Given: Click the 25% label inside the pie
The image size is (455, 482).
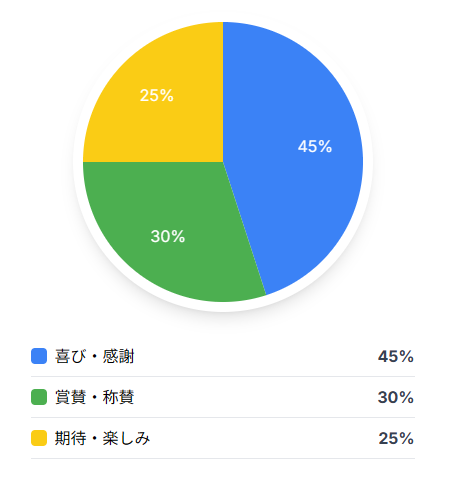Looking at the screenshot, I should (x=157, y=95).
